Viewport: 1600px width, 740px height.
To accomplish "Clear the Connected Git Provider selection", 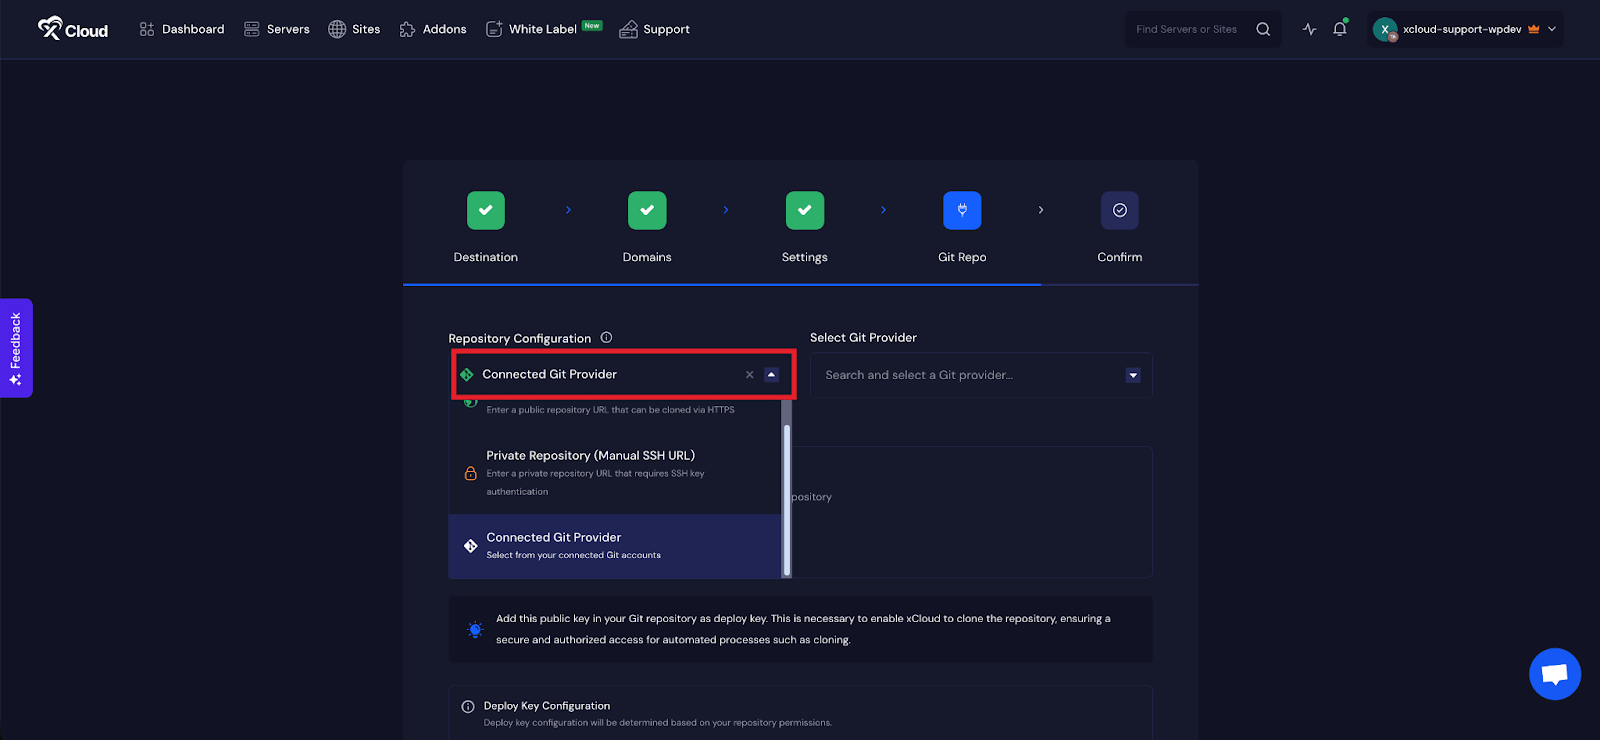I will coord(750,375).
